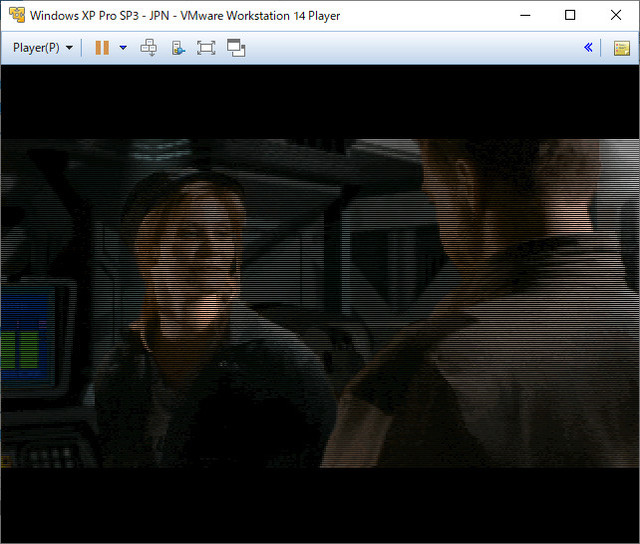
Task: Expand the power options dropdown arrow
Action: click(123, 48)
